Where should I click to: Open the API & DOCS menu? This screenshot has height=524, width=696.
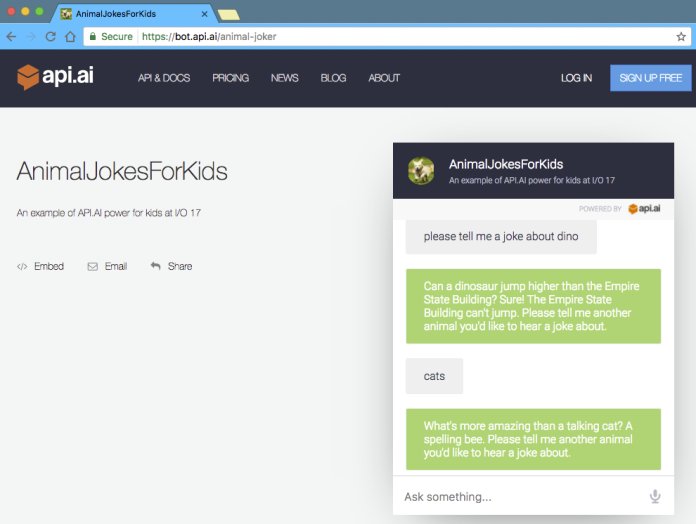(x=164, y=78)
